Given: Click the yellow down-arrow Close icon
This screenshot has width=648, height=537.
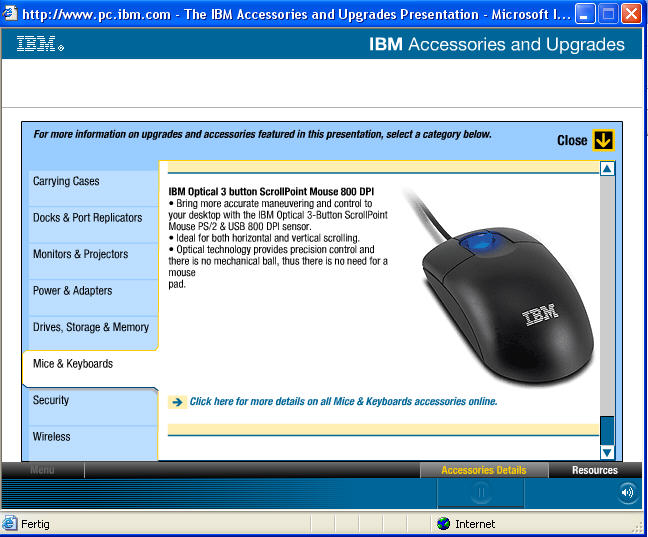Looking at the screenshot, I should 603,140.
